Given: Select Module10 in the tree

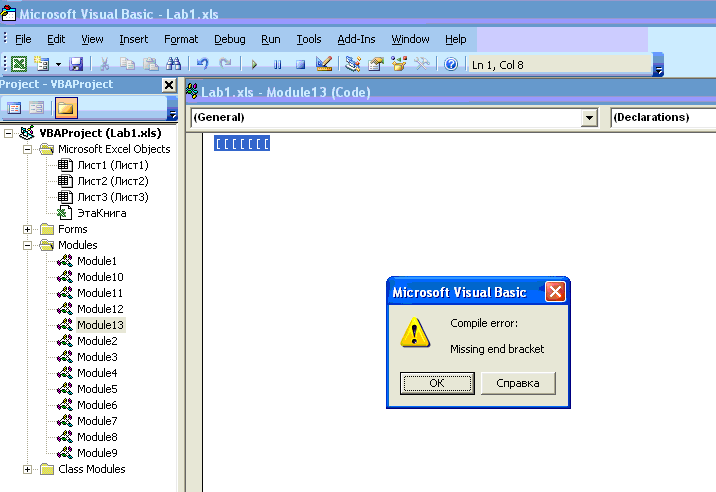Looking at the screenshot, I should pyautogui.click(x=100, y=277).
